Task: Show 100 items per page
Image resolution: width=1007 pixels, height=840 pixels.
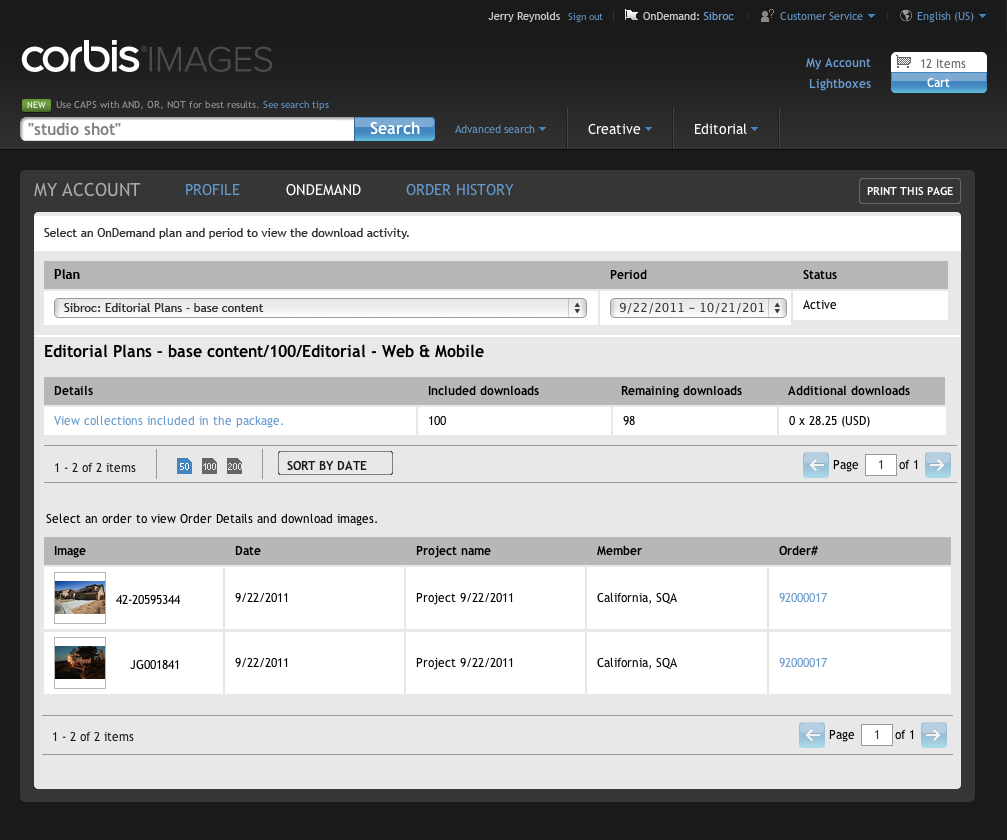Action: pyautogui.click(x=209, y=466)
